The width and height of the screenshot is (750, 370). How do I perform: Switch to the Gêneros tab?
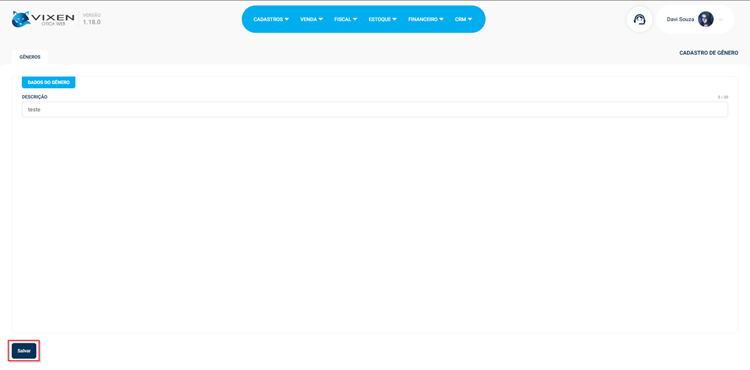tap(30, 57)
